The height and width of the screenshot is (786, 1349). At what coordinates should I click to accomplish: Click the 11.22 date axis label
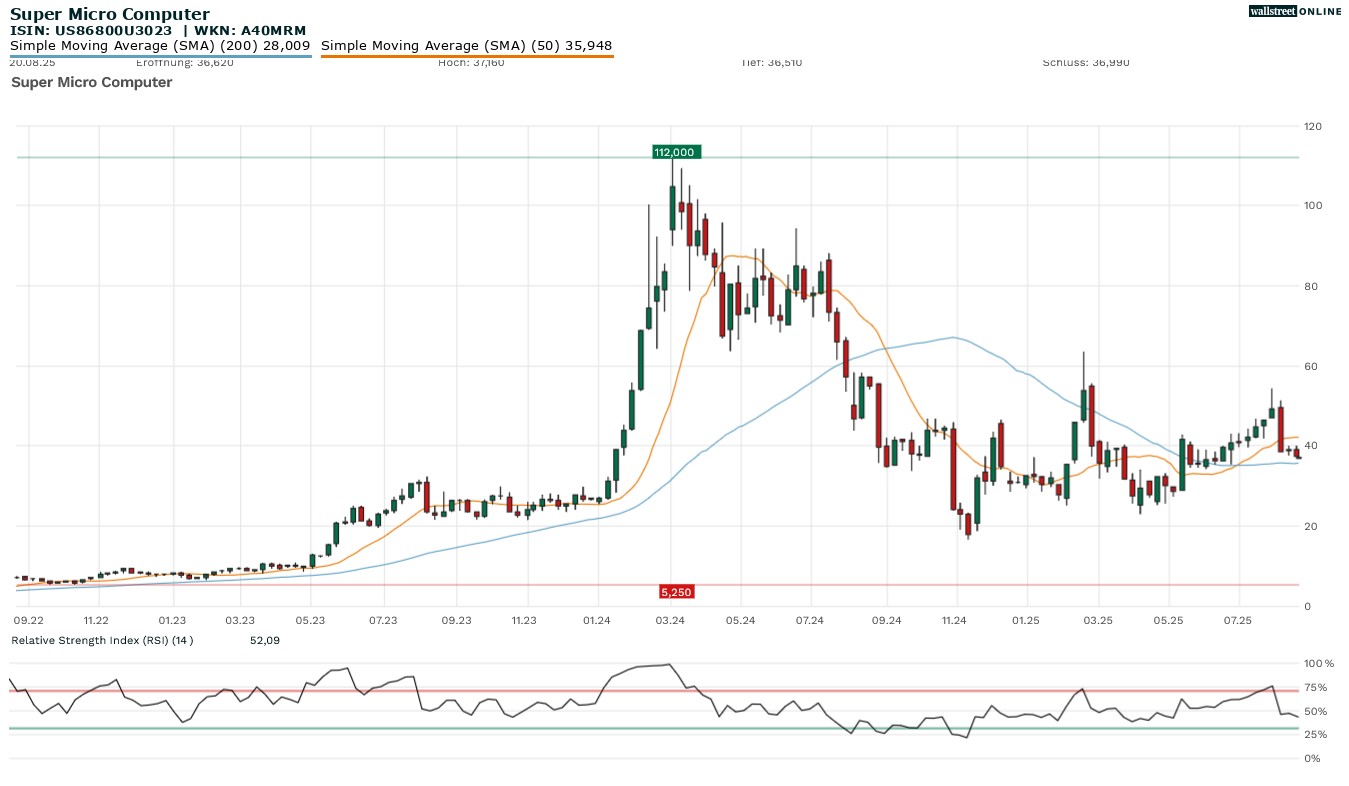tap(96, 620)
